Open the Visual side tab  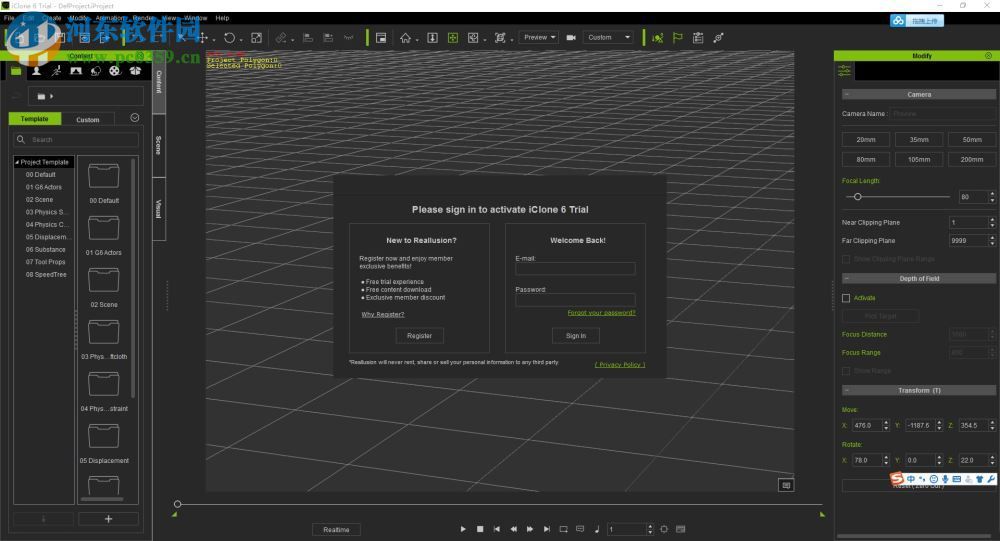click(x=159, y=209)
